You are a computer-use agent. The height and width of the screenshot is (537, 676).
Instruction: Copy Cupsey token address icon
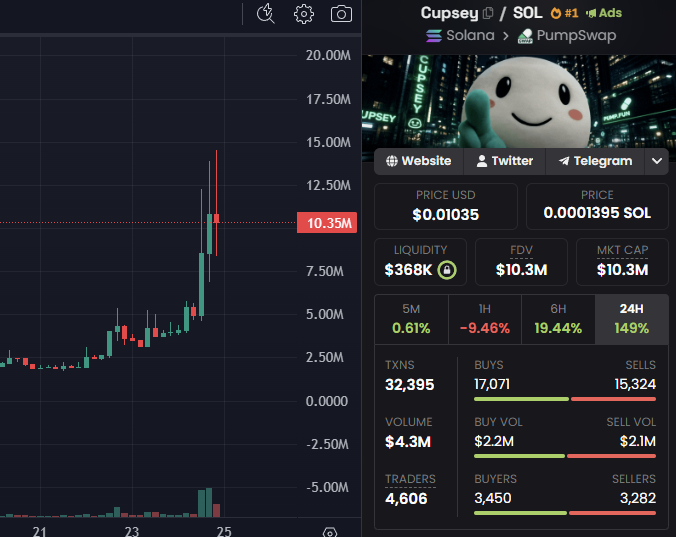click(x=488, y=13)
